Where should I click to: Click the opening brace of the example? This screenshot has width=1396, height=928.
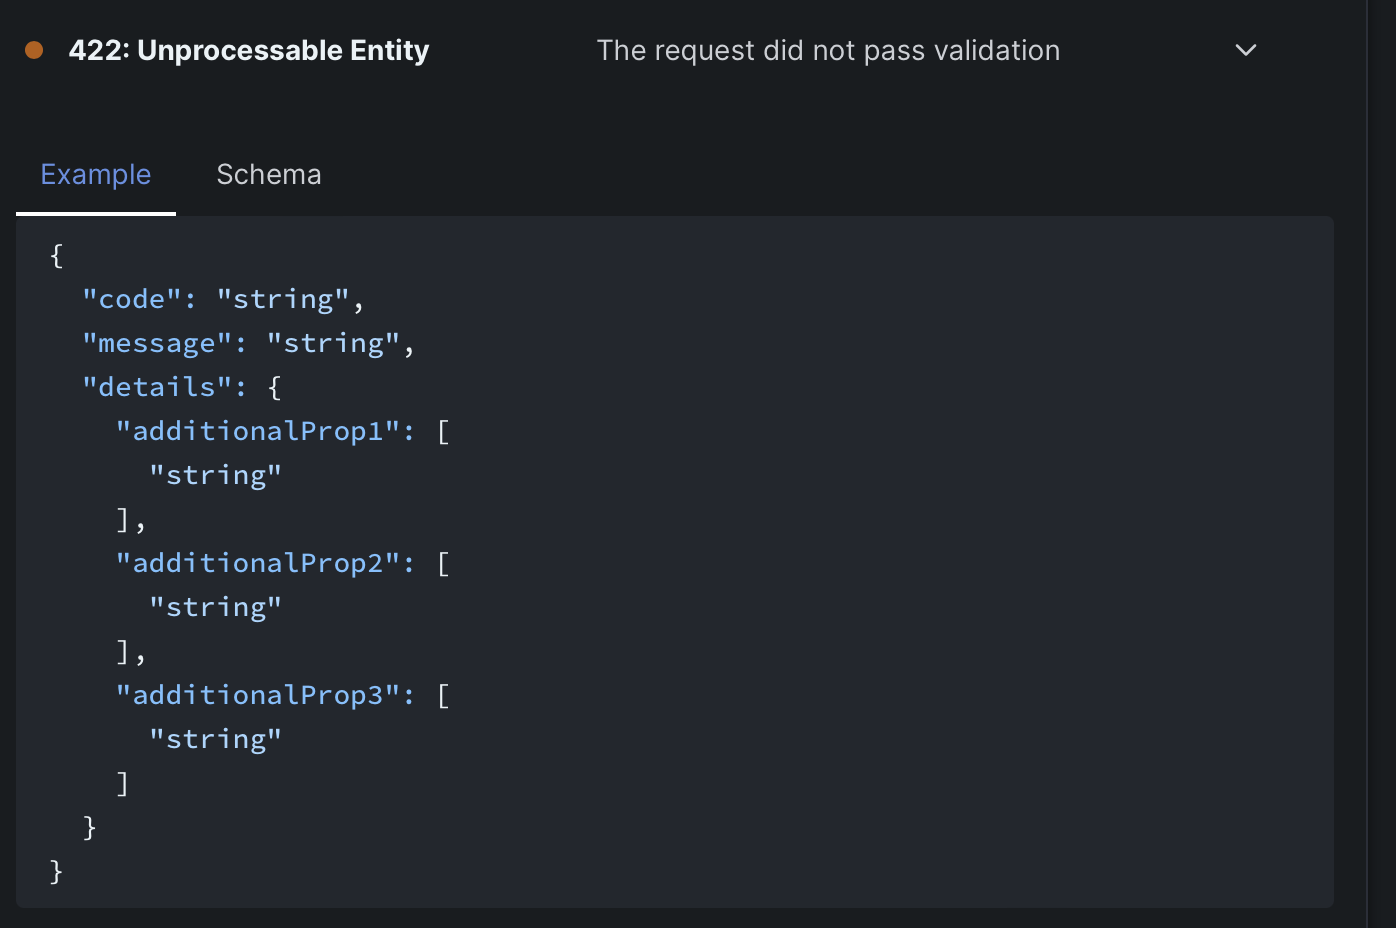(56, 255)
